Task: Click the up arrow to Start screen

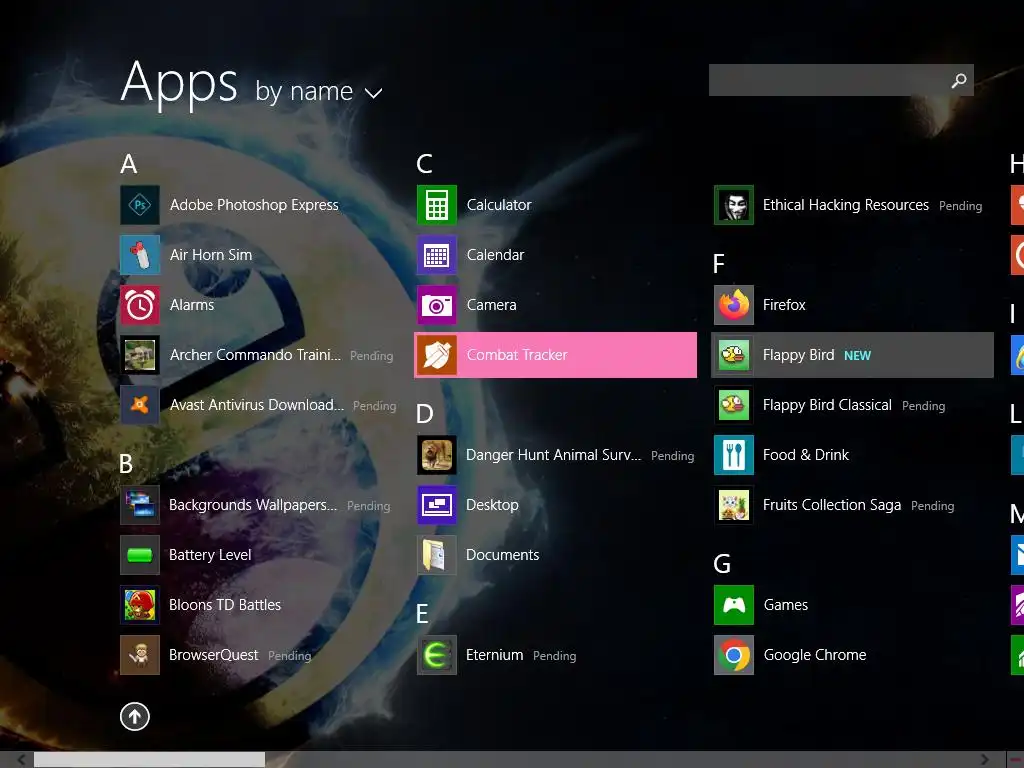Action: (135, 716)
